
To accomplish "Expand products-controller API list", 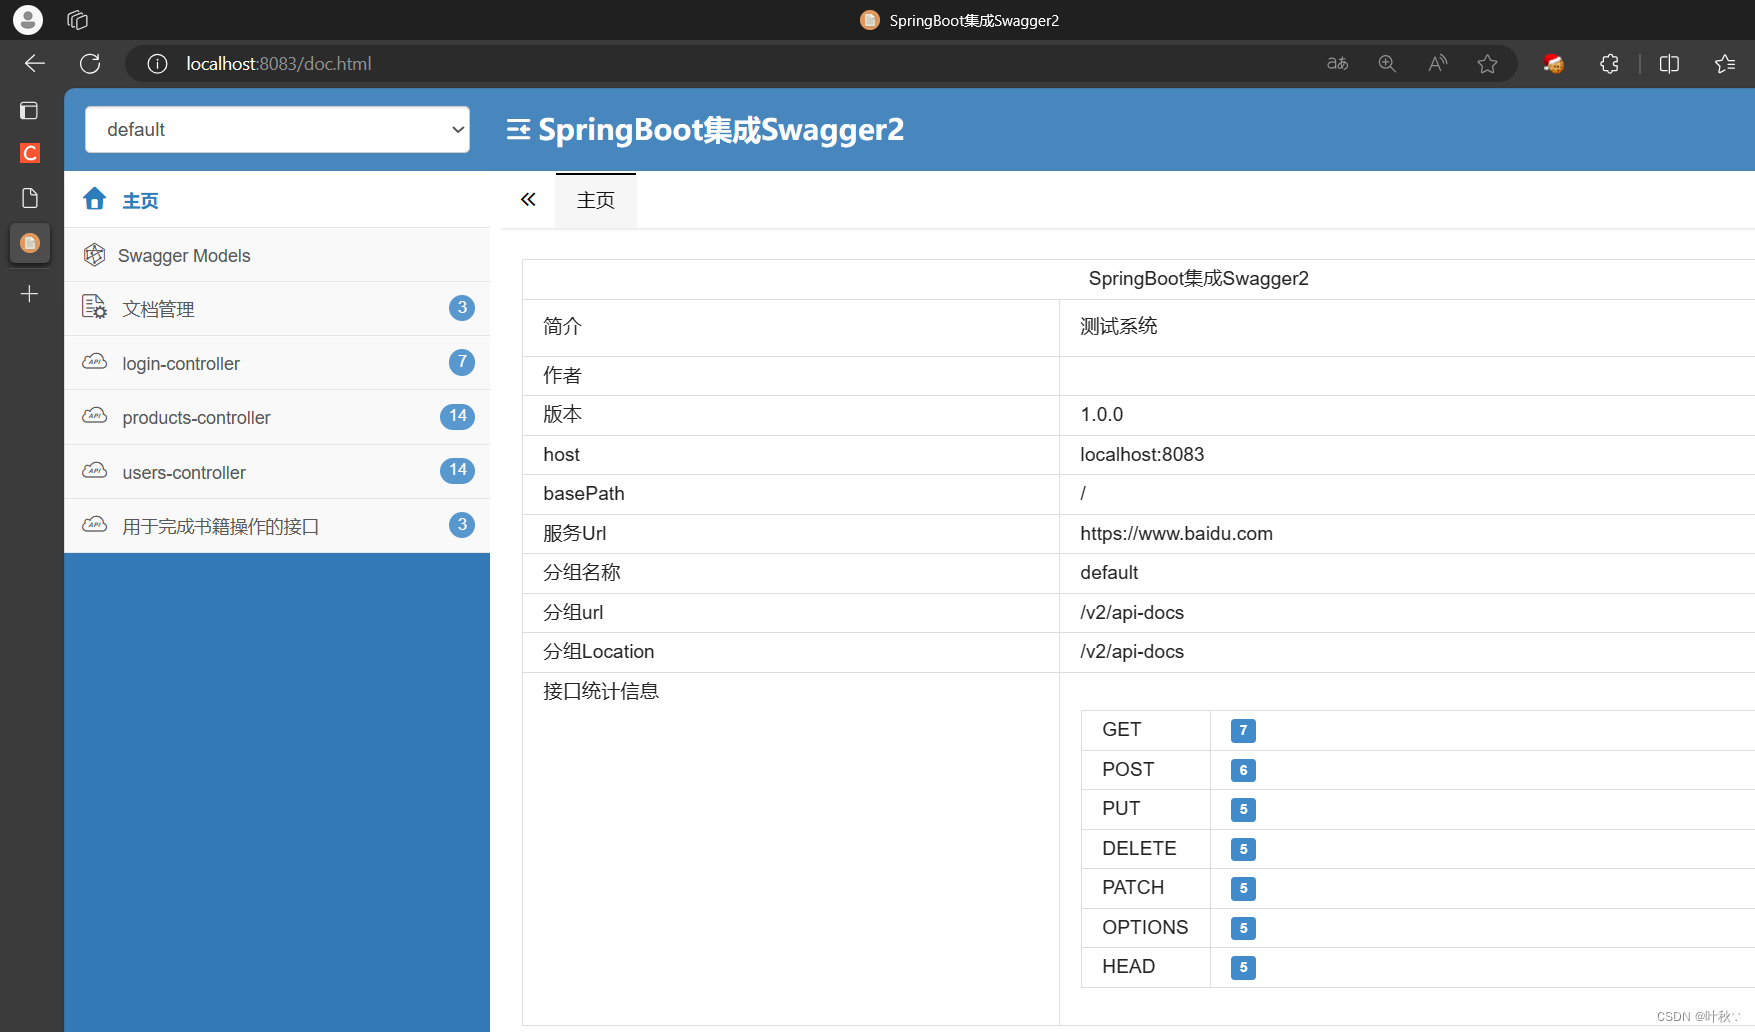I will (277, 417).
